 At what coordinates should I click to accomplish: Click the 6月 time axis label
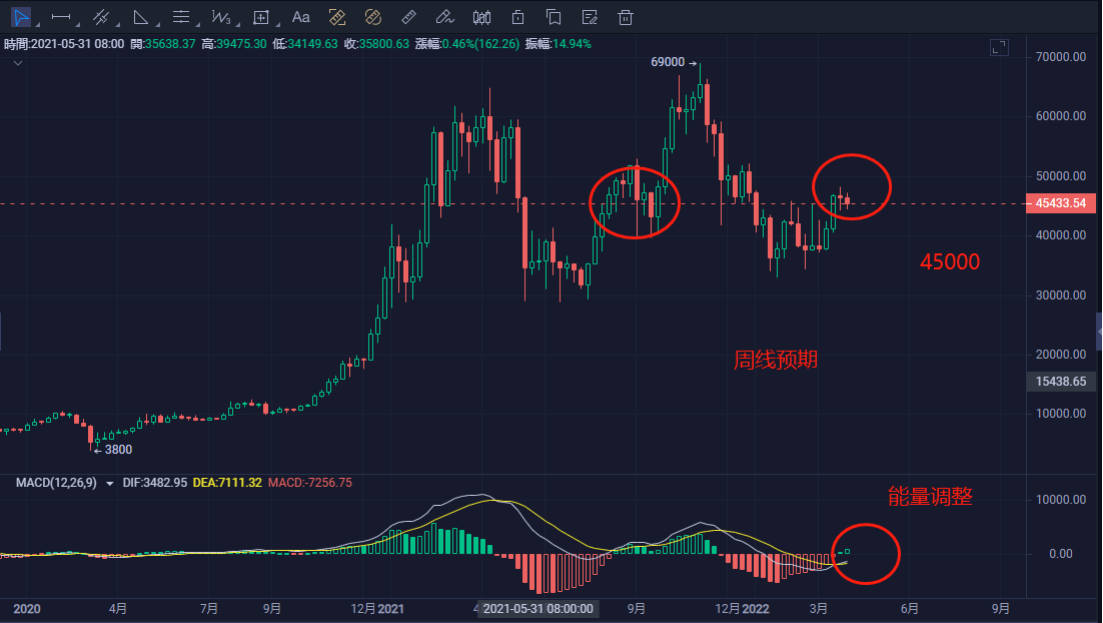910,609
